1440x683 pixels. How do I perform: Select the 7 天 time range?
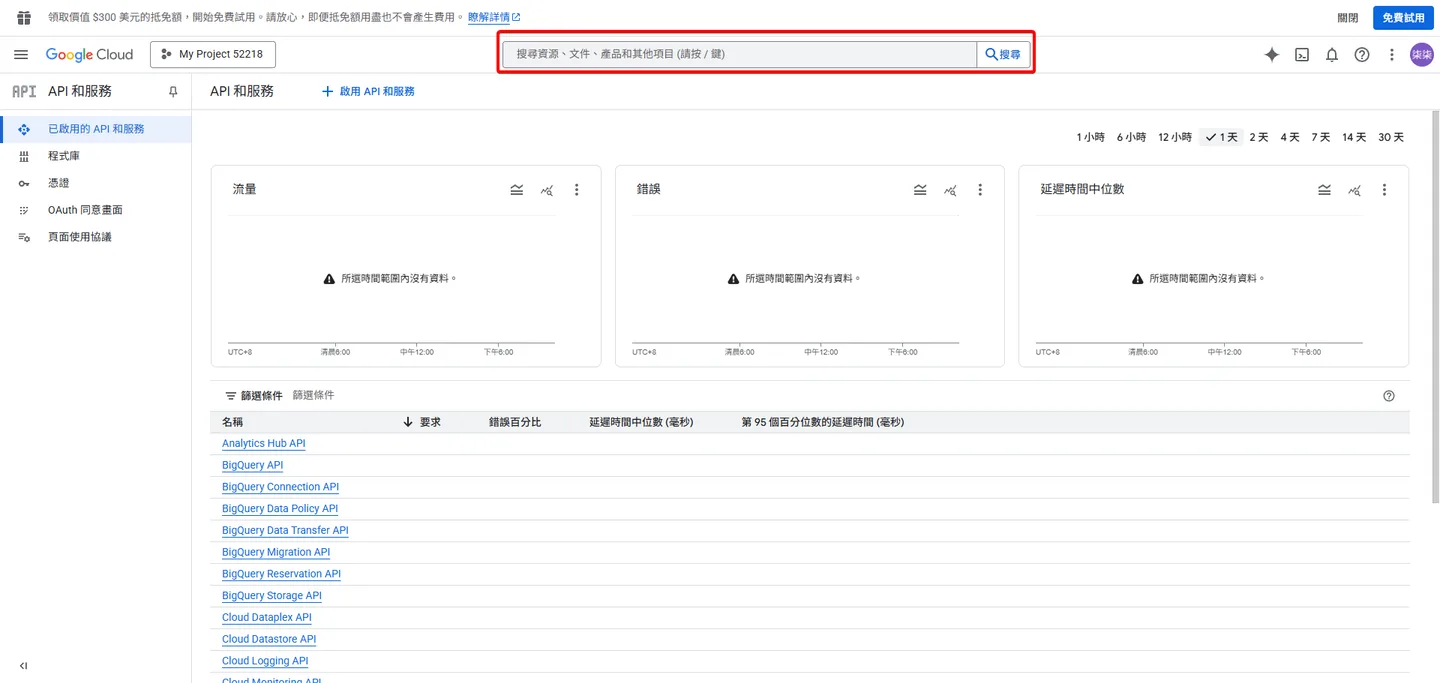(x=1321, y=137)
